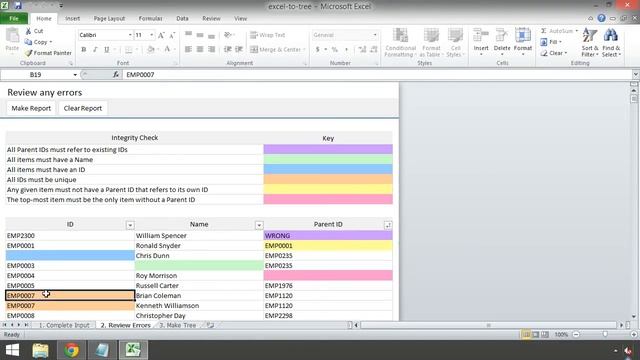Image resolution: width=640 pixels, height=360 pixels.
Task: Open Conditional Formatting
Action: (x=400, y=42)
